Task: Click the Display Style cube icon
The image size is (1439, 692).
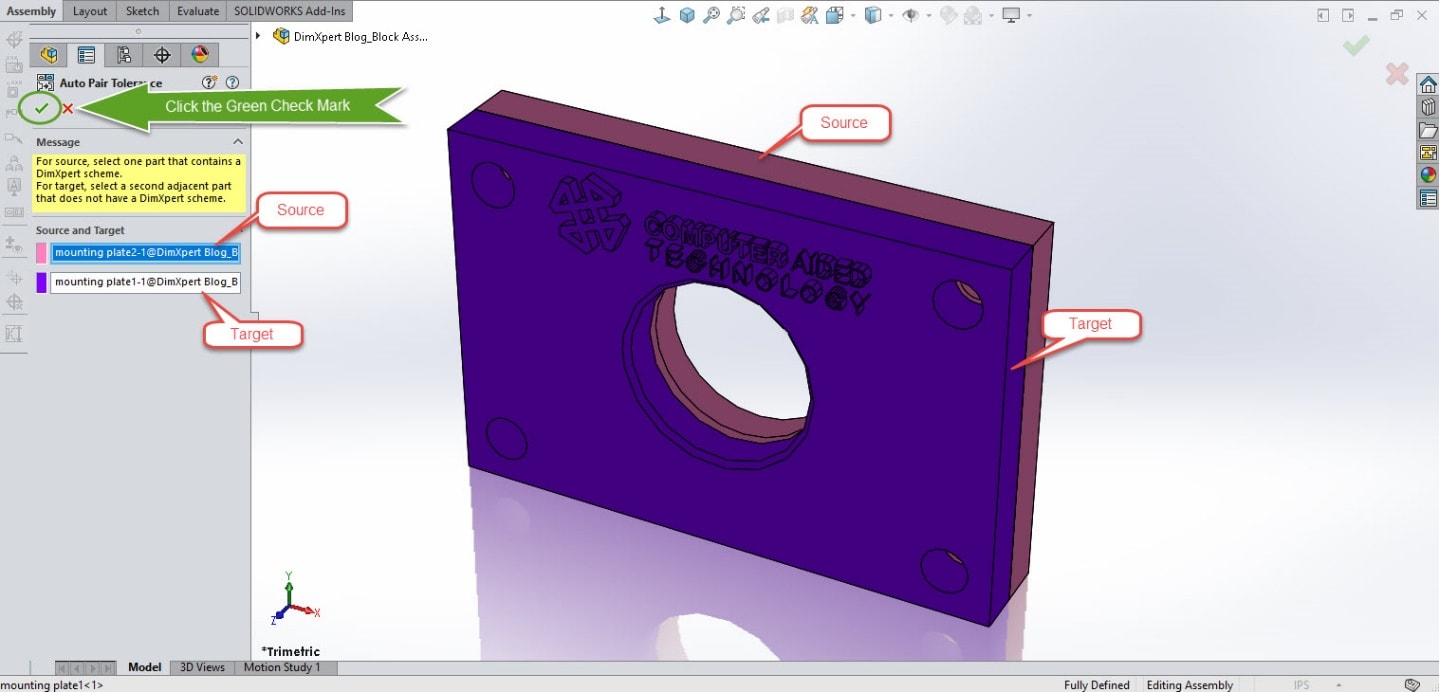Action: pyautogui.click(x=873, y=15)
